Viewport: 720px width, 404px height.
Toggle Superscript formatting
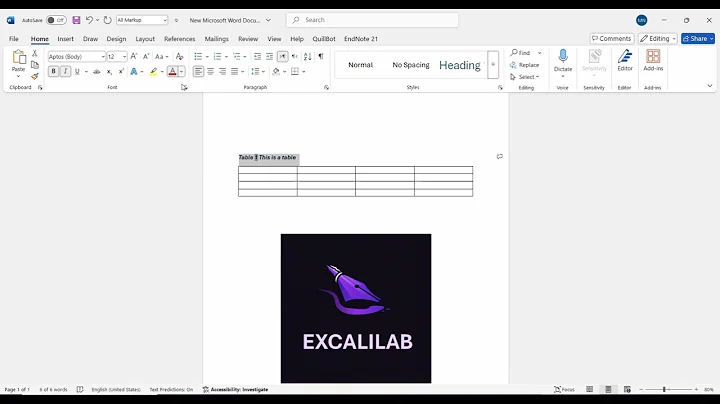click(121, 72)
